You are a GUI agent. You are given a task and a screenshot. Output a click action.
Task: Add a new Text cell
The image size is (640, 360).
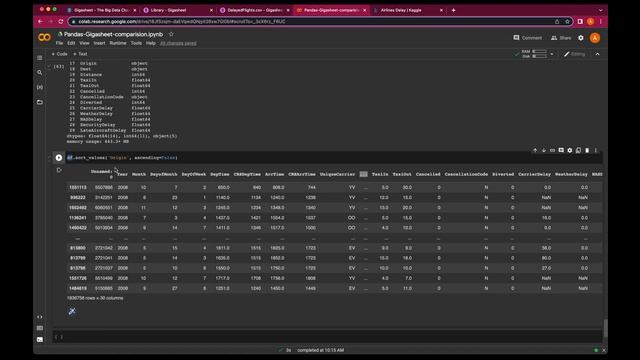pyautogui.click(x=80, y=54)
